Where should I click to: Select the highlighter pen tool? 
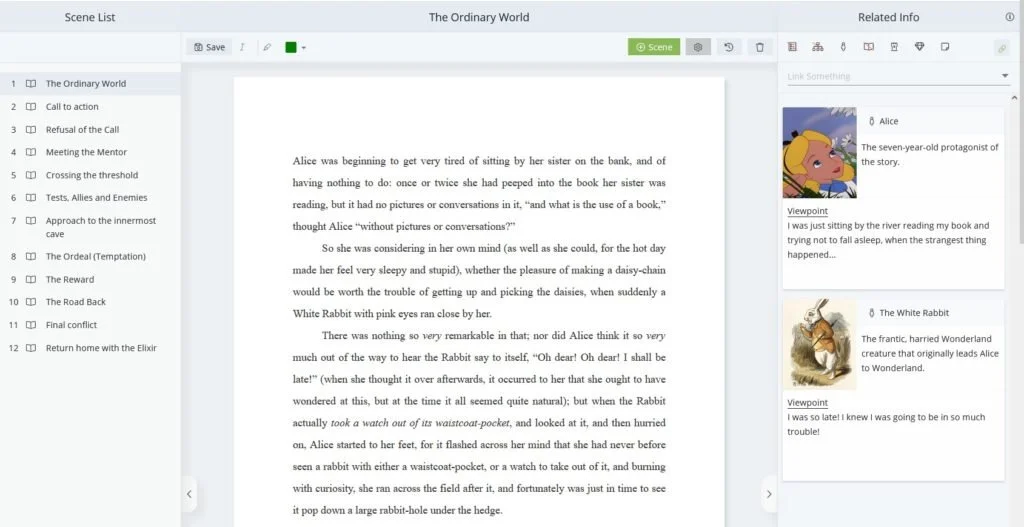pos(266,47)
